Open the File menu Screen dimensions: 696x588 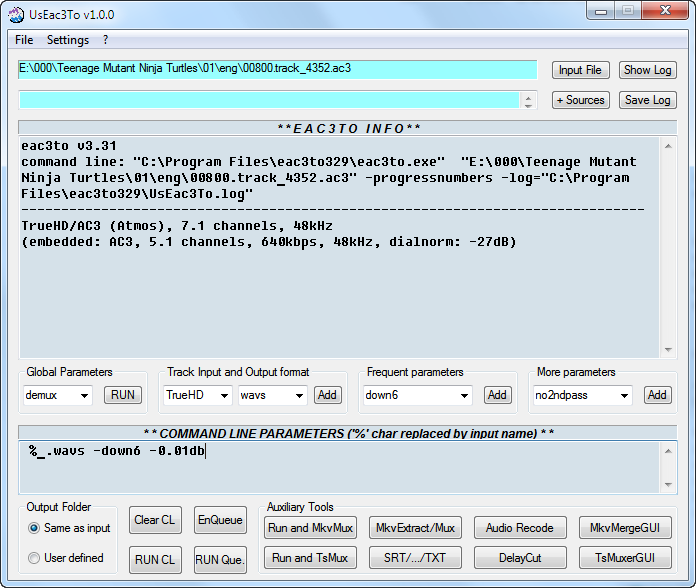point(24,40)
